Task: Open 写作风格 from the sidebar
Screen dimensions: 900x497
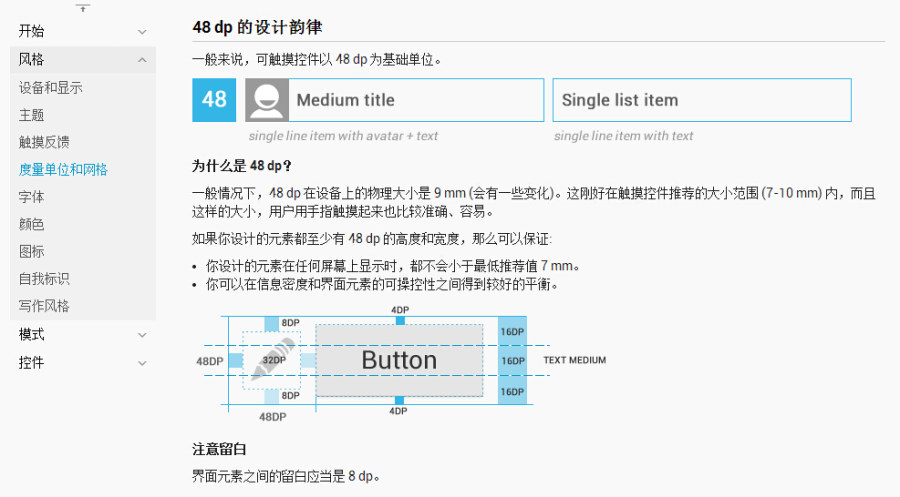Action: click(x=44, y=306)
